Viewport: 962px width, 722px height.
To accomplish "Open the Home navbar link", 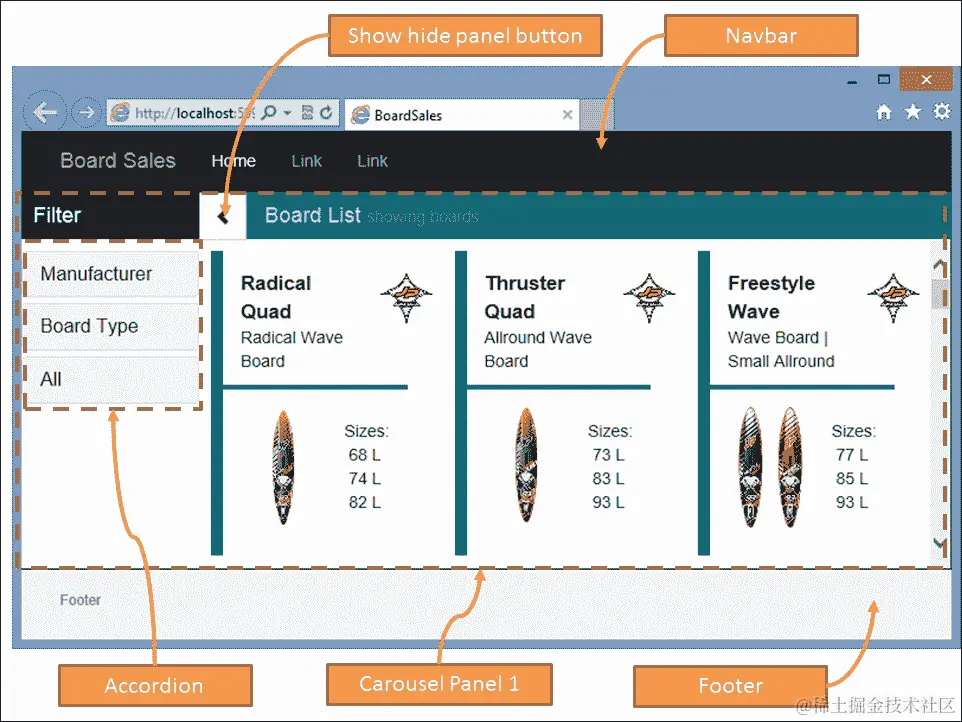I will 234,161.
